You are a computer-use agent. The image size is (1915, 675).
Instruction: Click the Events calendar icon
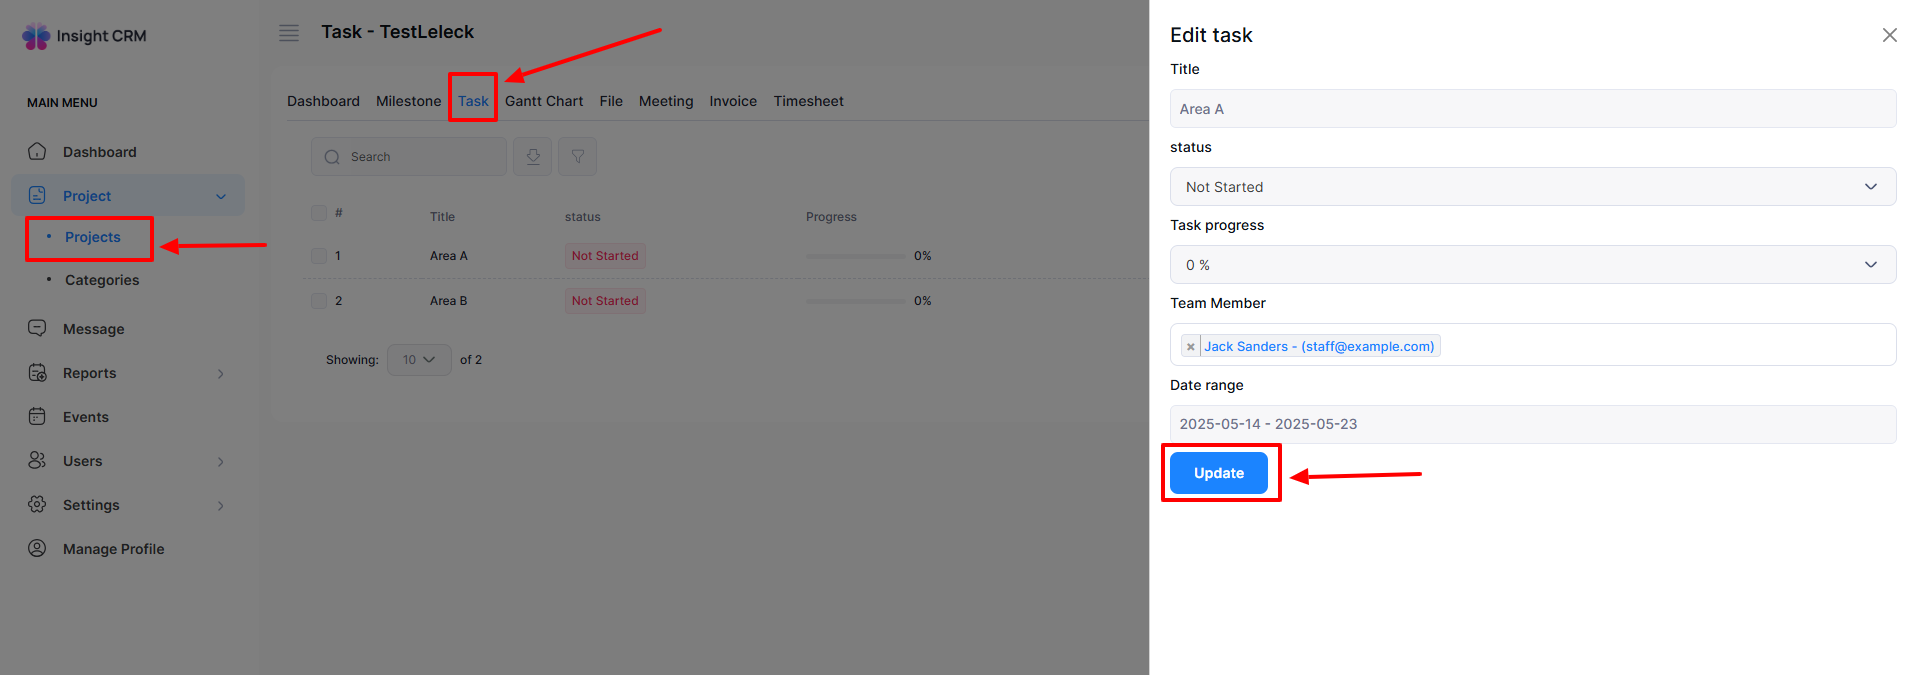pos(37,417)
